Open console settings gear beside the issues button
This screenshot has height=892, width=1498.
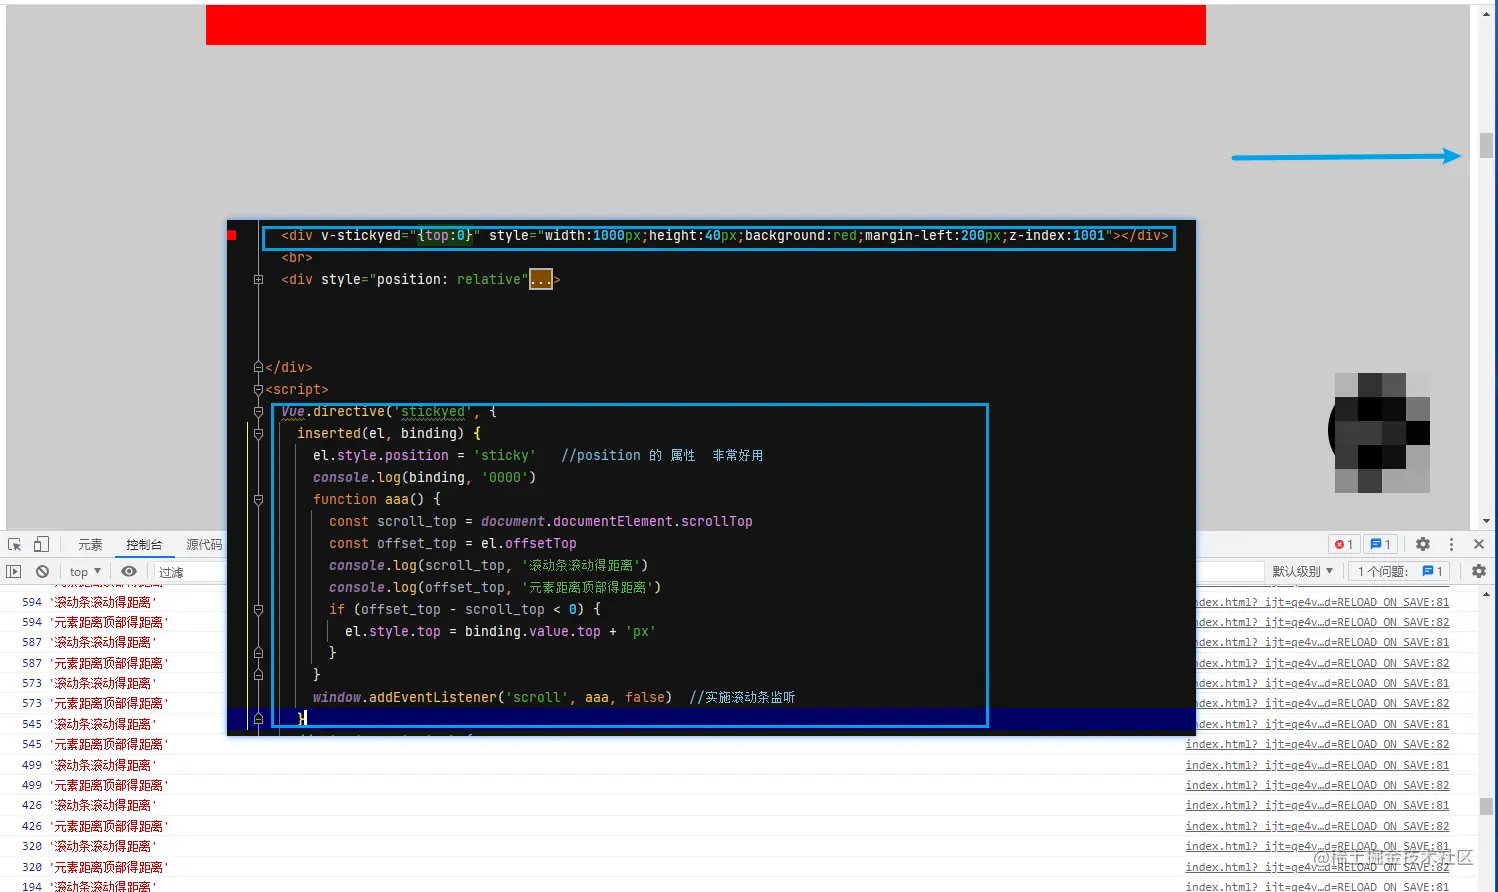point(1479,571)
